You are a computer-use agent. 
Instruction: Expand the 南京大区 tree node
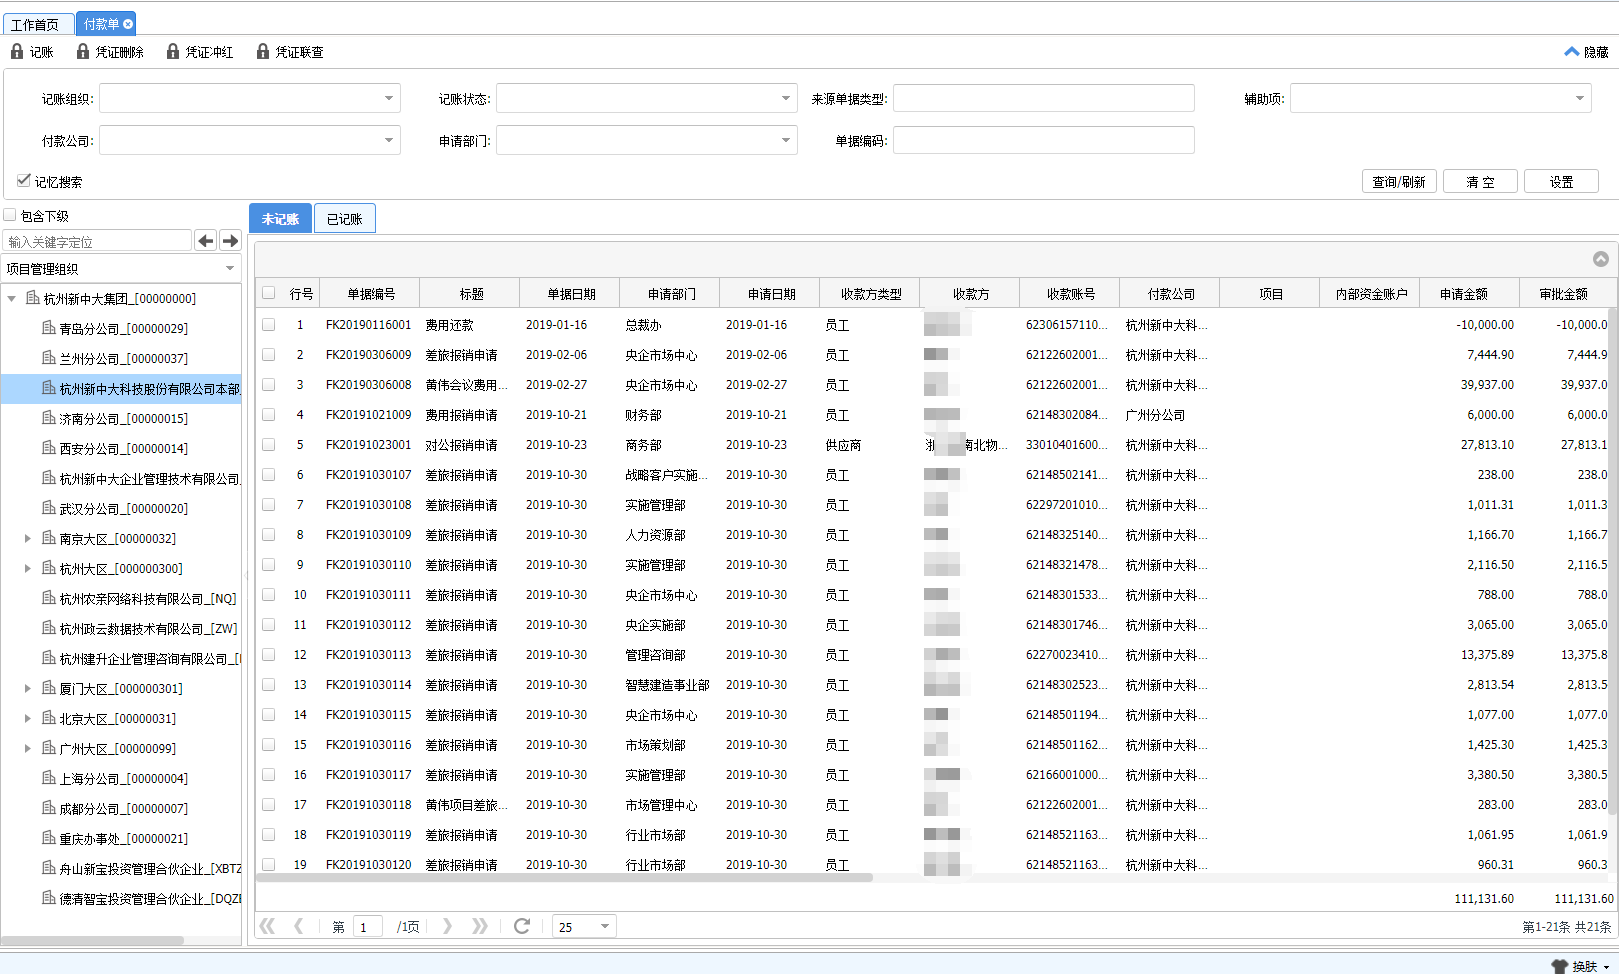click(28, 539)
